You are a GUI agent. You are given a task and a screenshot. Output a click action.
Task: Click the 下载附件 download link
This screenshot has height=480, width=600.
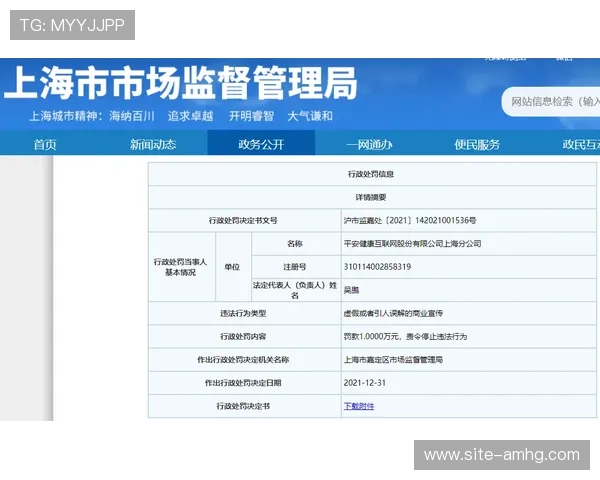tap(359, 406)
